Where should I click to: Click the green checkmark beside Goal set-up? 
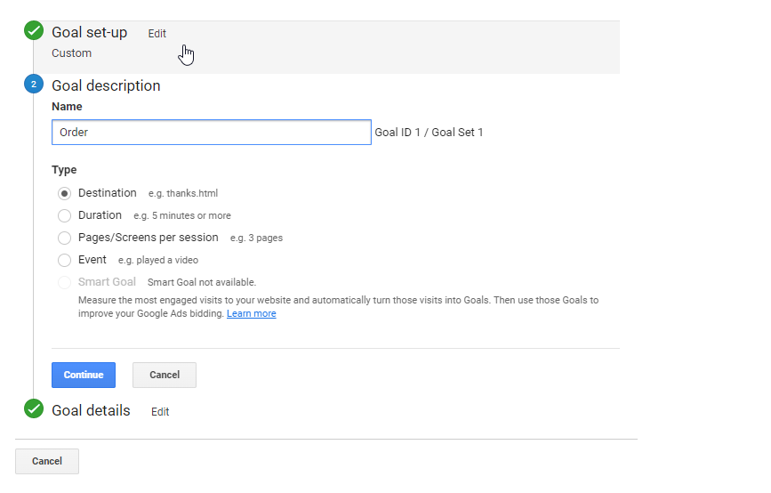click(34, 31)
